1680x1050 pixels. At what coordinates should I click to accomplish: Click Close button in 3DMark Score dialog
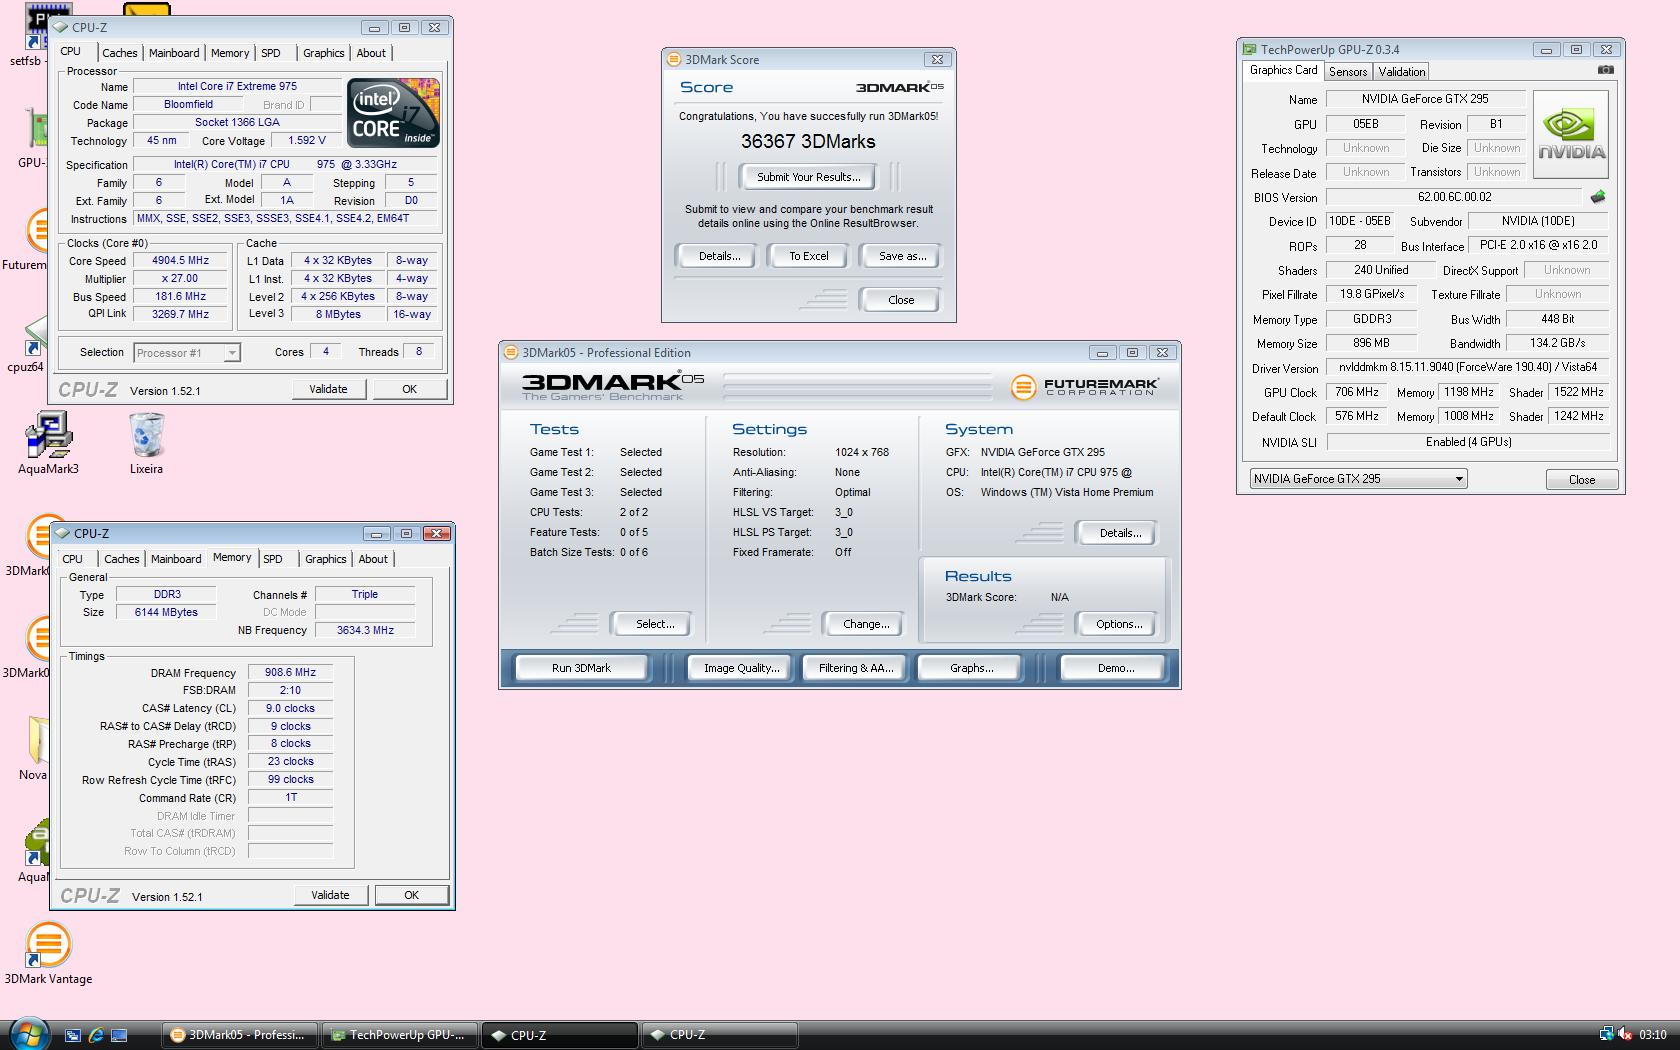point(901,300)
